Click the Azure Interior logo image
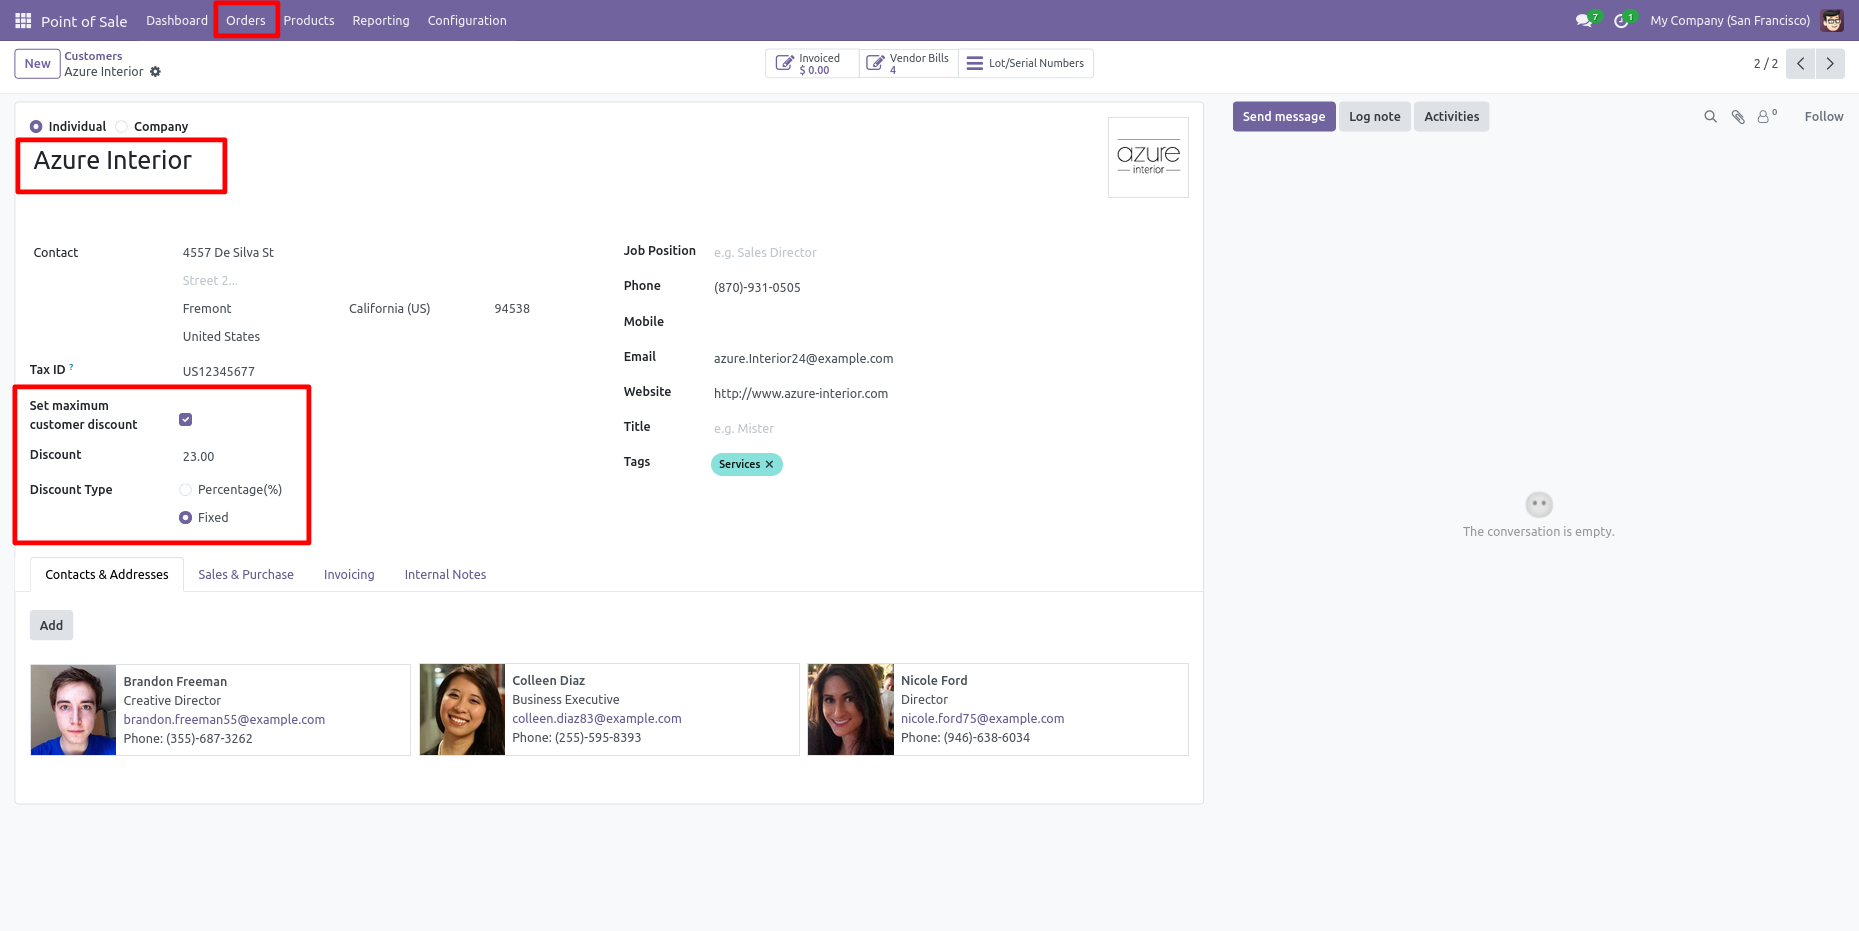 (1148, 157)
